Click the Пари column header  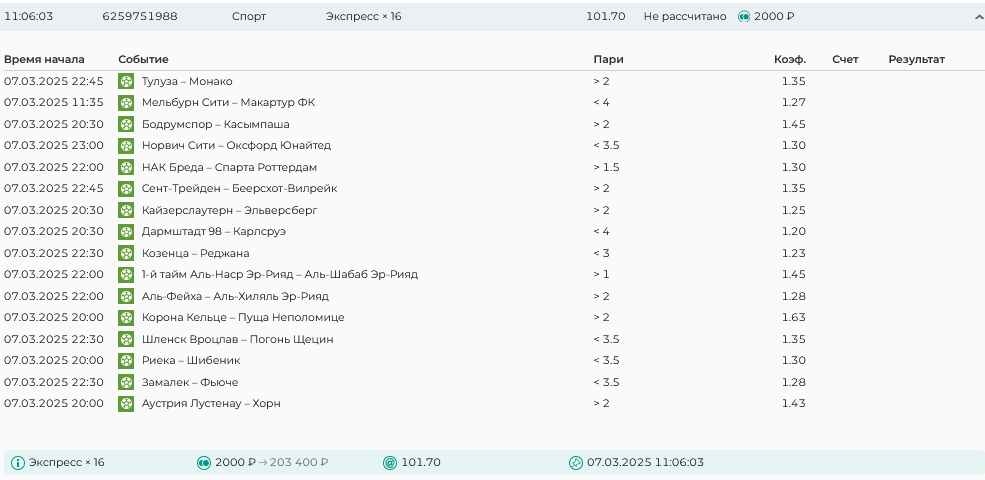(608, 60)
